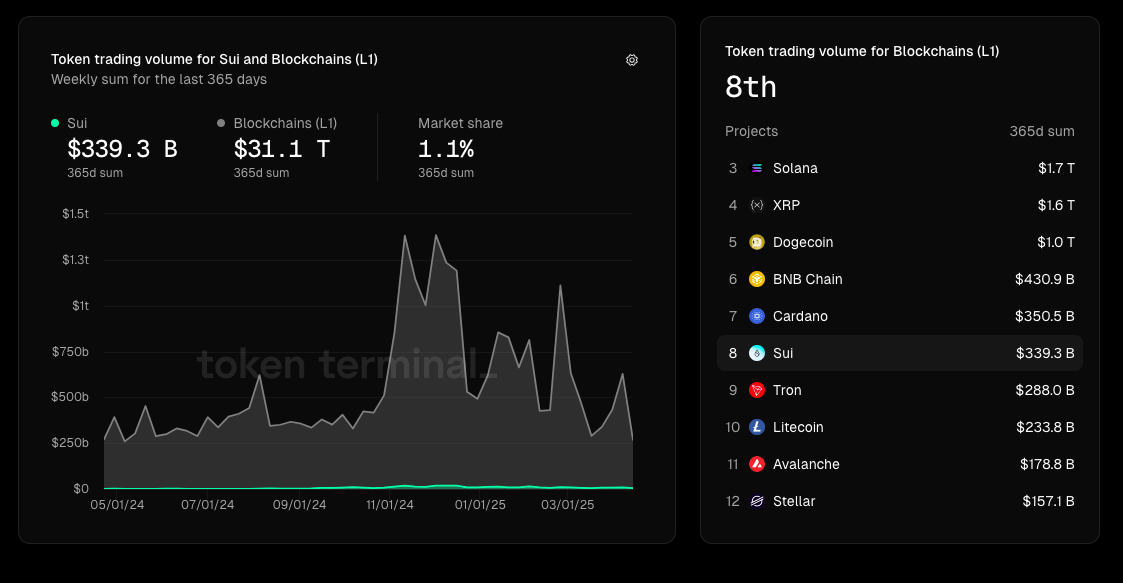
Task: Click the $1.5t y-axis label
Action: (x=75, y=214)
